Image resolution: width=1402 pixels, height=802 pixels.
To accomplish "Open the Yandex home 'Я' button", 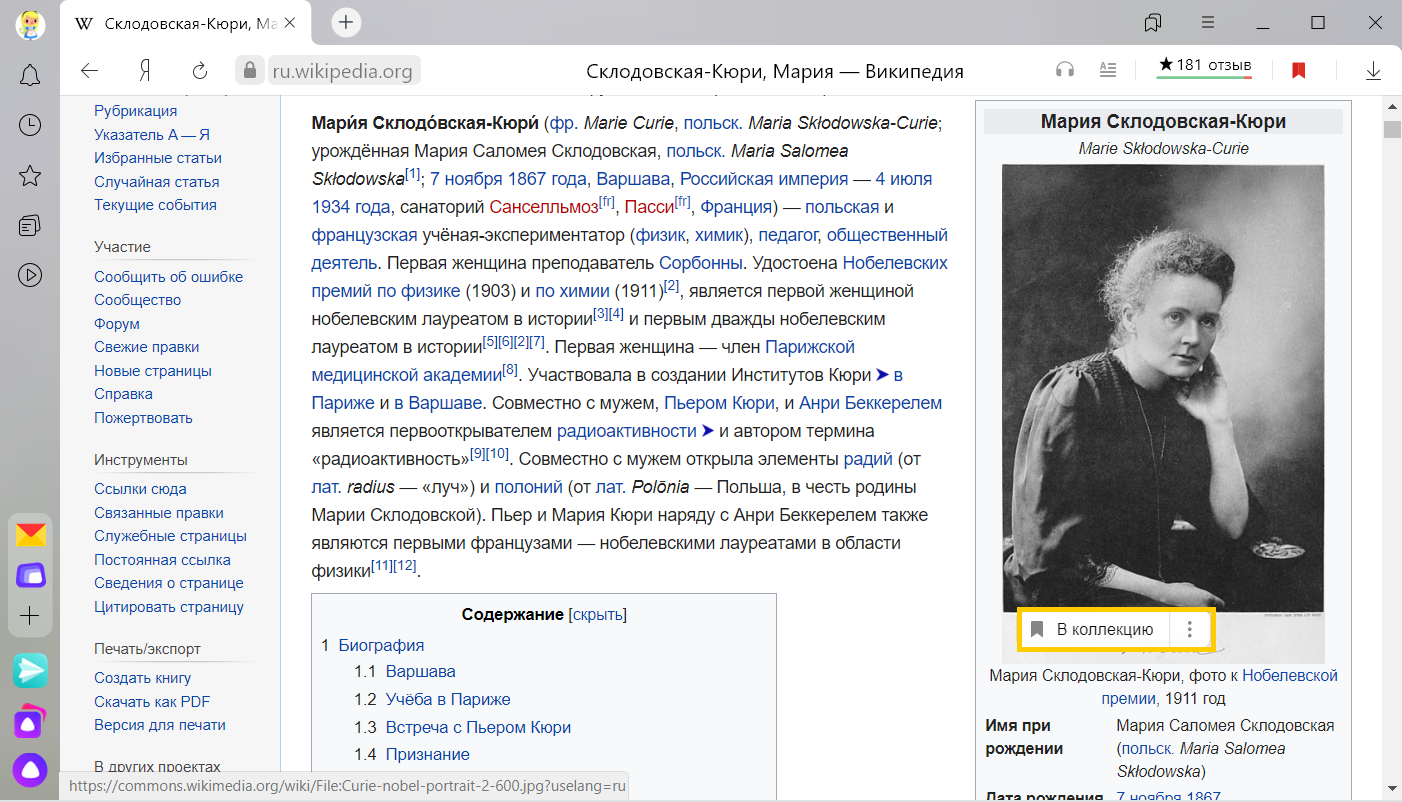I will click(145, 70).
